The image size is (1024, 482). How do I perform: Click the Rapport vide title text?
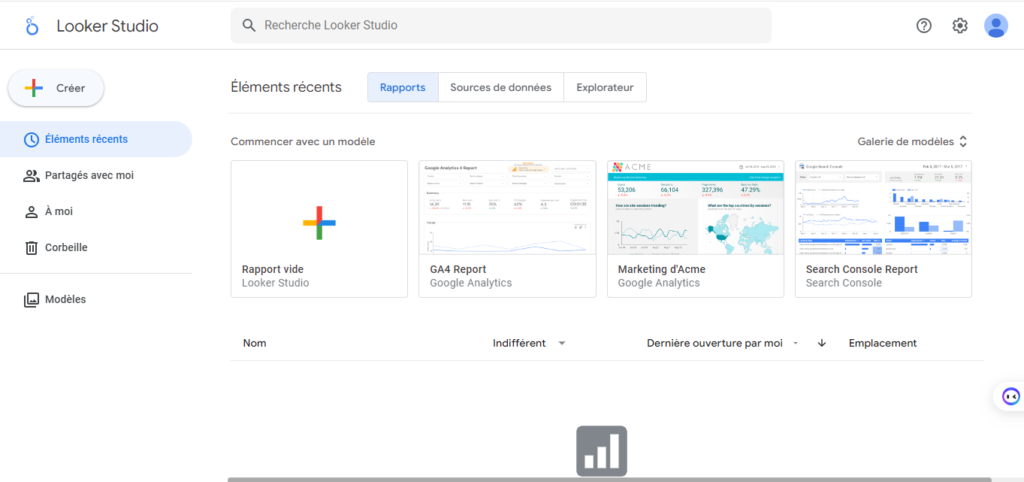273,269
